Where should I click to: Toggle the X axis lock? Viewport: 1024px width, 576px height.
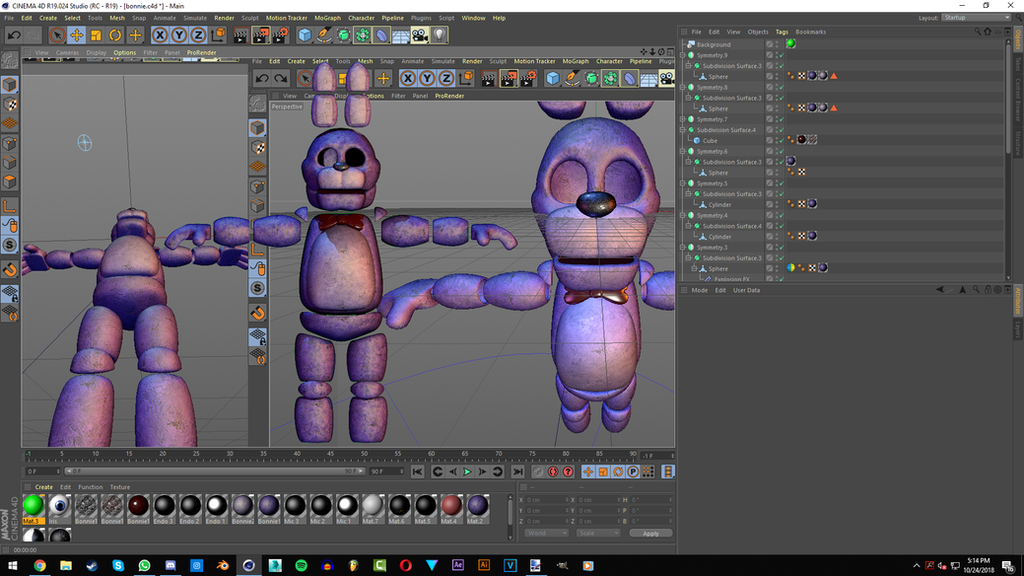(160, 35)
